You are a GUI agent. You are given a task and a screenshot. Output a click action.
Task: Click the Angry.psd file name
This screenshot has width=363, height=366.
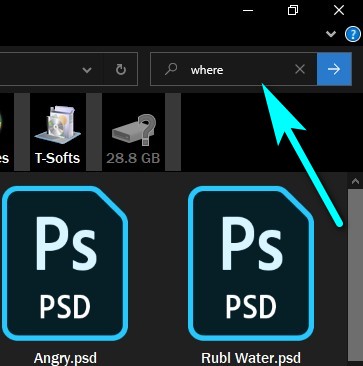point(65,358)
